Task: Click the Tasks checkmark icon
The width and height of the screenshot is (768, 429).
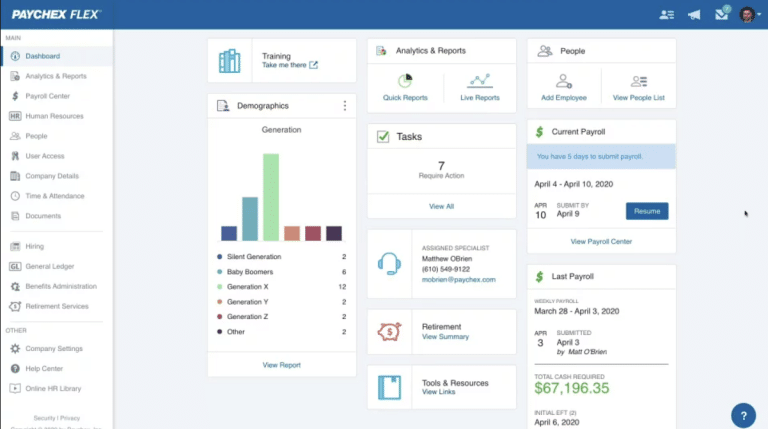Action: click(383, 136)
